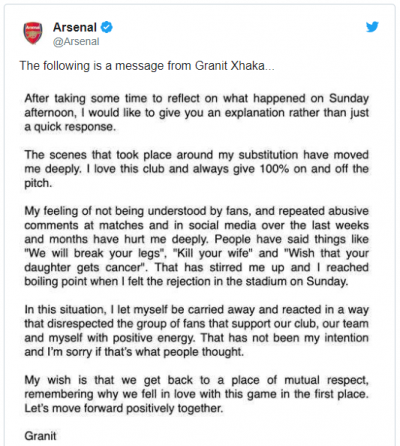The width and height of the screenshot is (400, 446).
Task: Click the line 'Let's move forward positively together.'
Action: [x=123, y=408]
